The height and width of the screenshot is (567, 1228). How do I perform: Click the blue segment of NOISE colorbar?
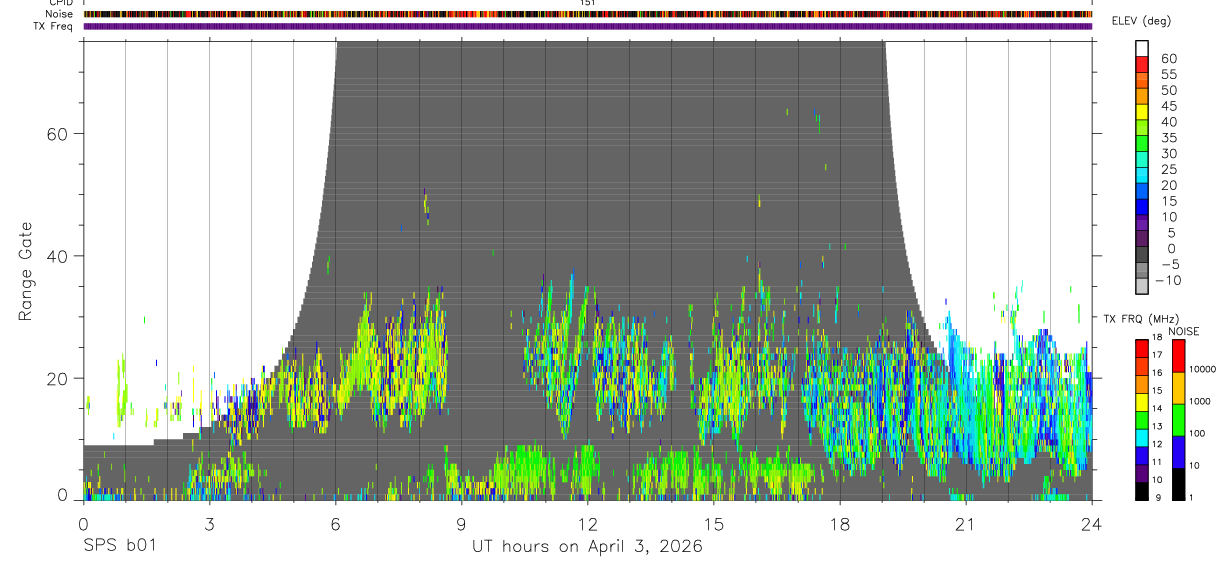1177,451
